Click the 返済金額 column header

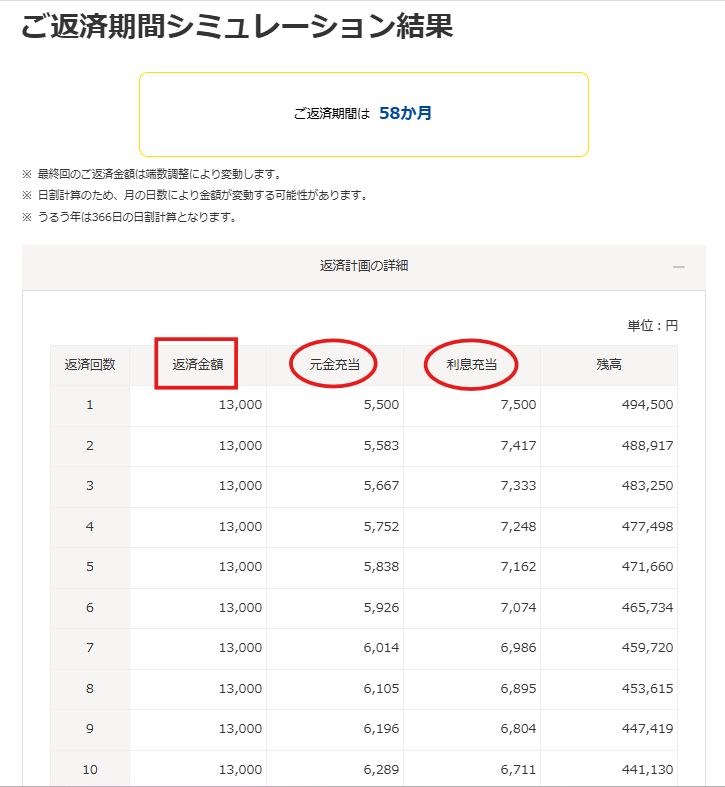pyautogui.click(x=197, y=365)
